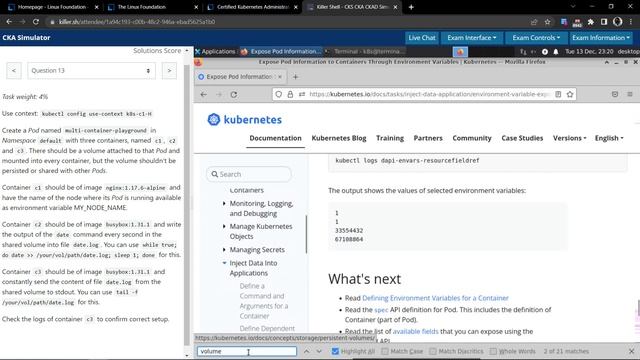The width and height of the screenshot is (640, 360).
Task: Click Firefox icon in remote desktop panel
Action: (460, 51)
